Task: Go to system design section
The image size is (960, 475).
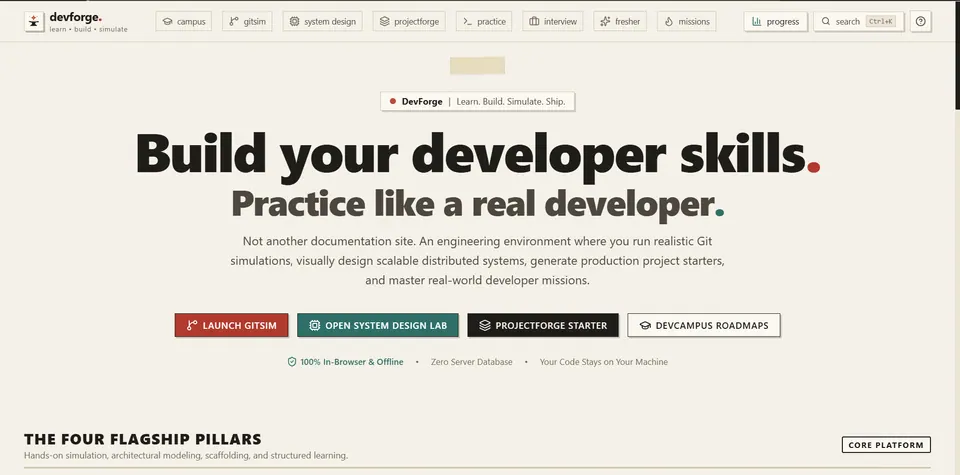Action: pos(323,21)
